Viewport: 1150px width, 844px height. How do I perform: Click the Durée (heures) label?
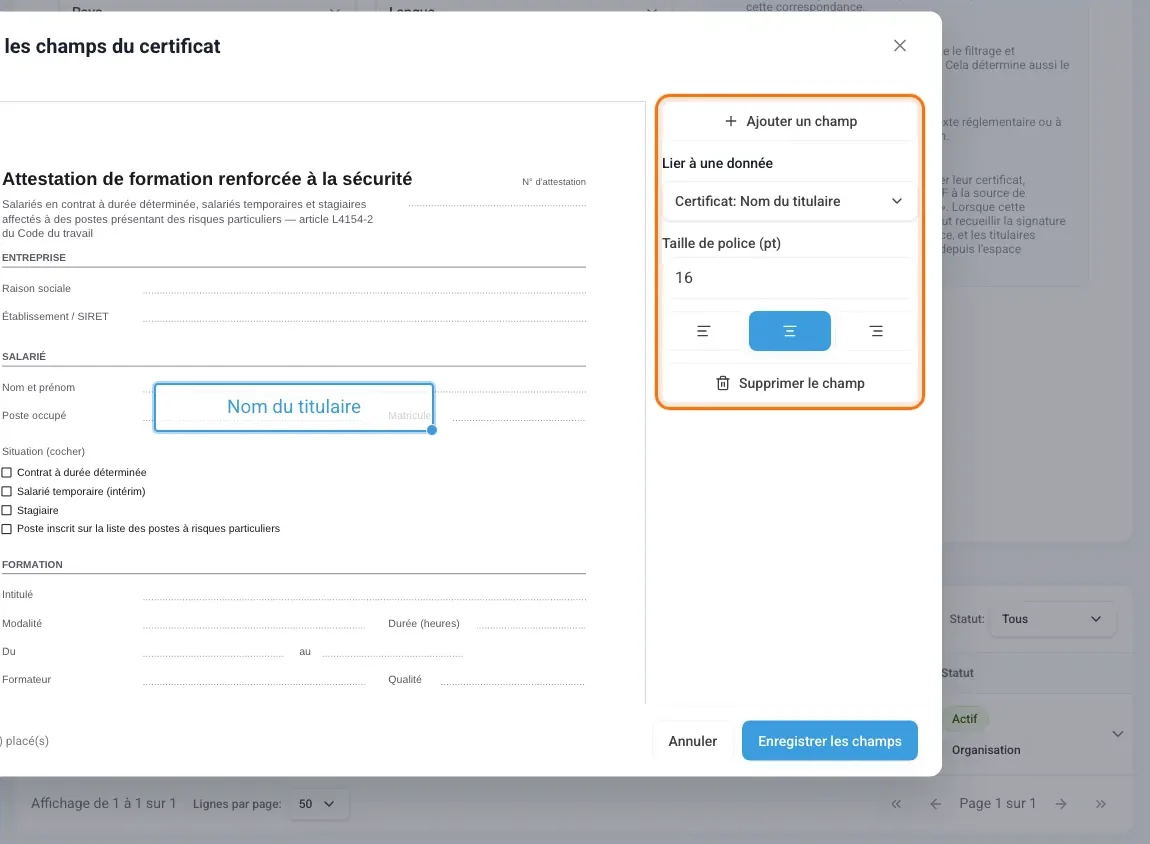coord(424,623)
